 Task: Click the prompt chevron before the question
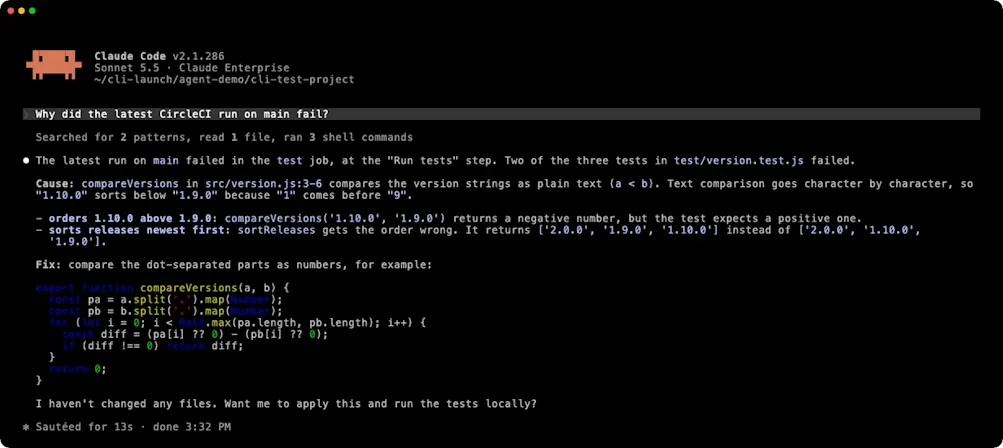26,114
